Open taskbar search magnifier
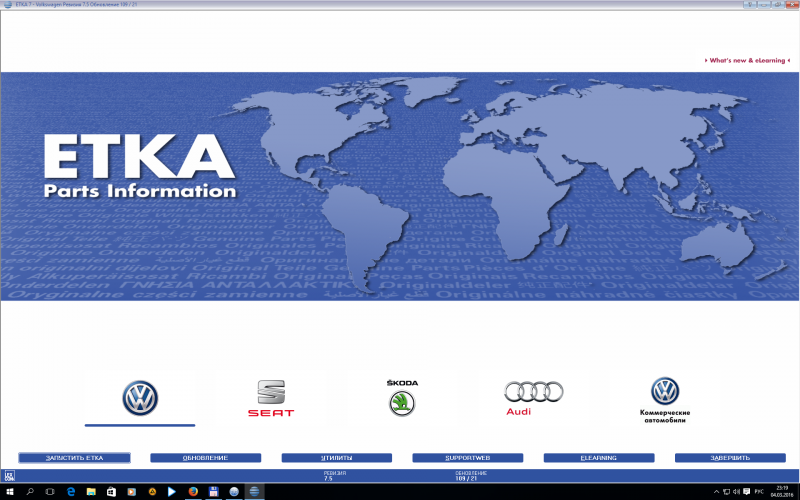The height and width of the screenshot is (500, 800). 30,492
